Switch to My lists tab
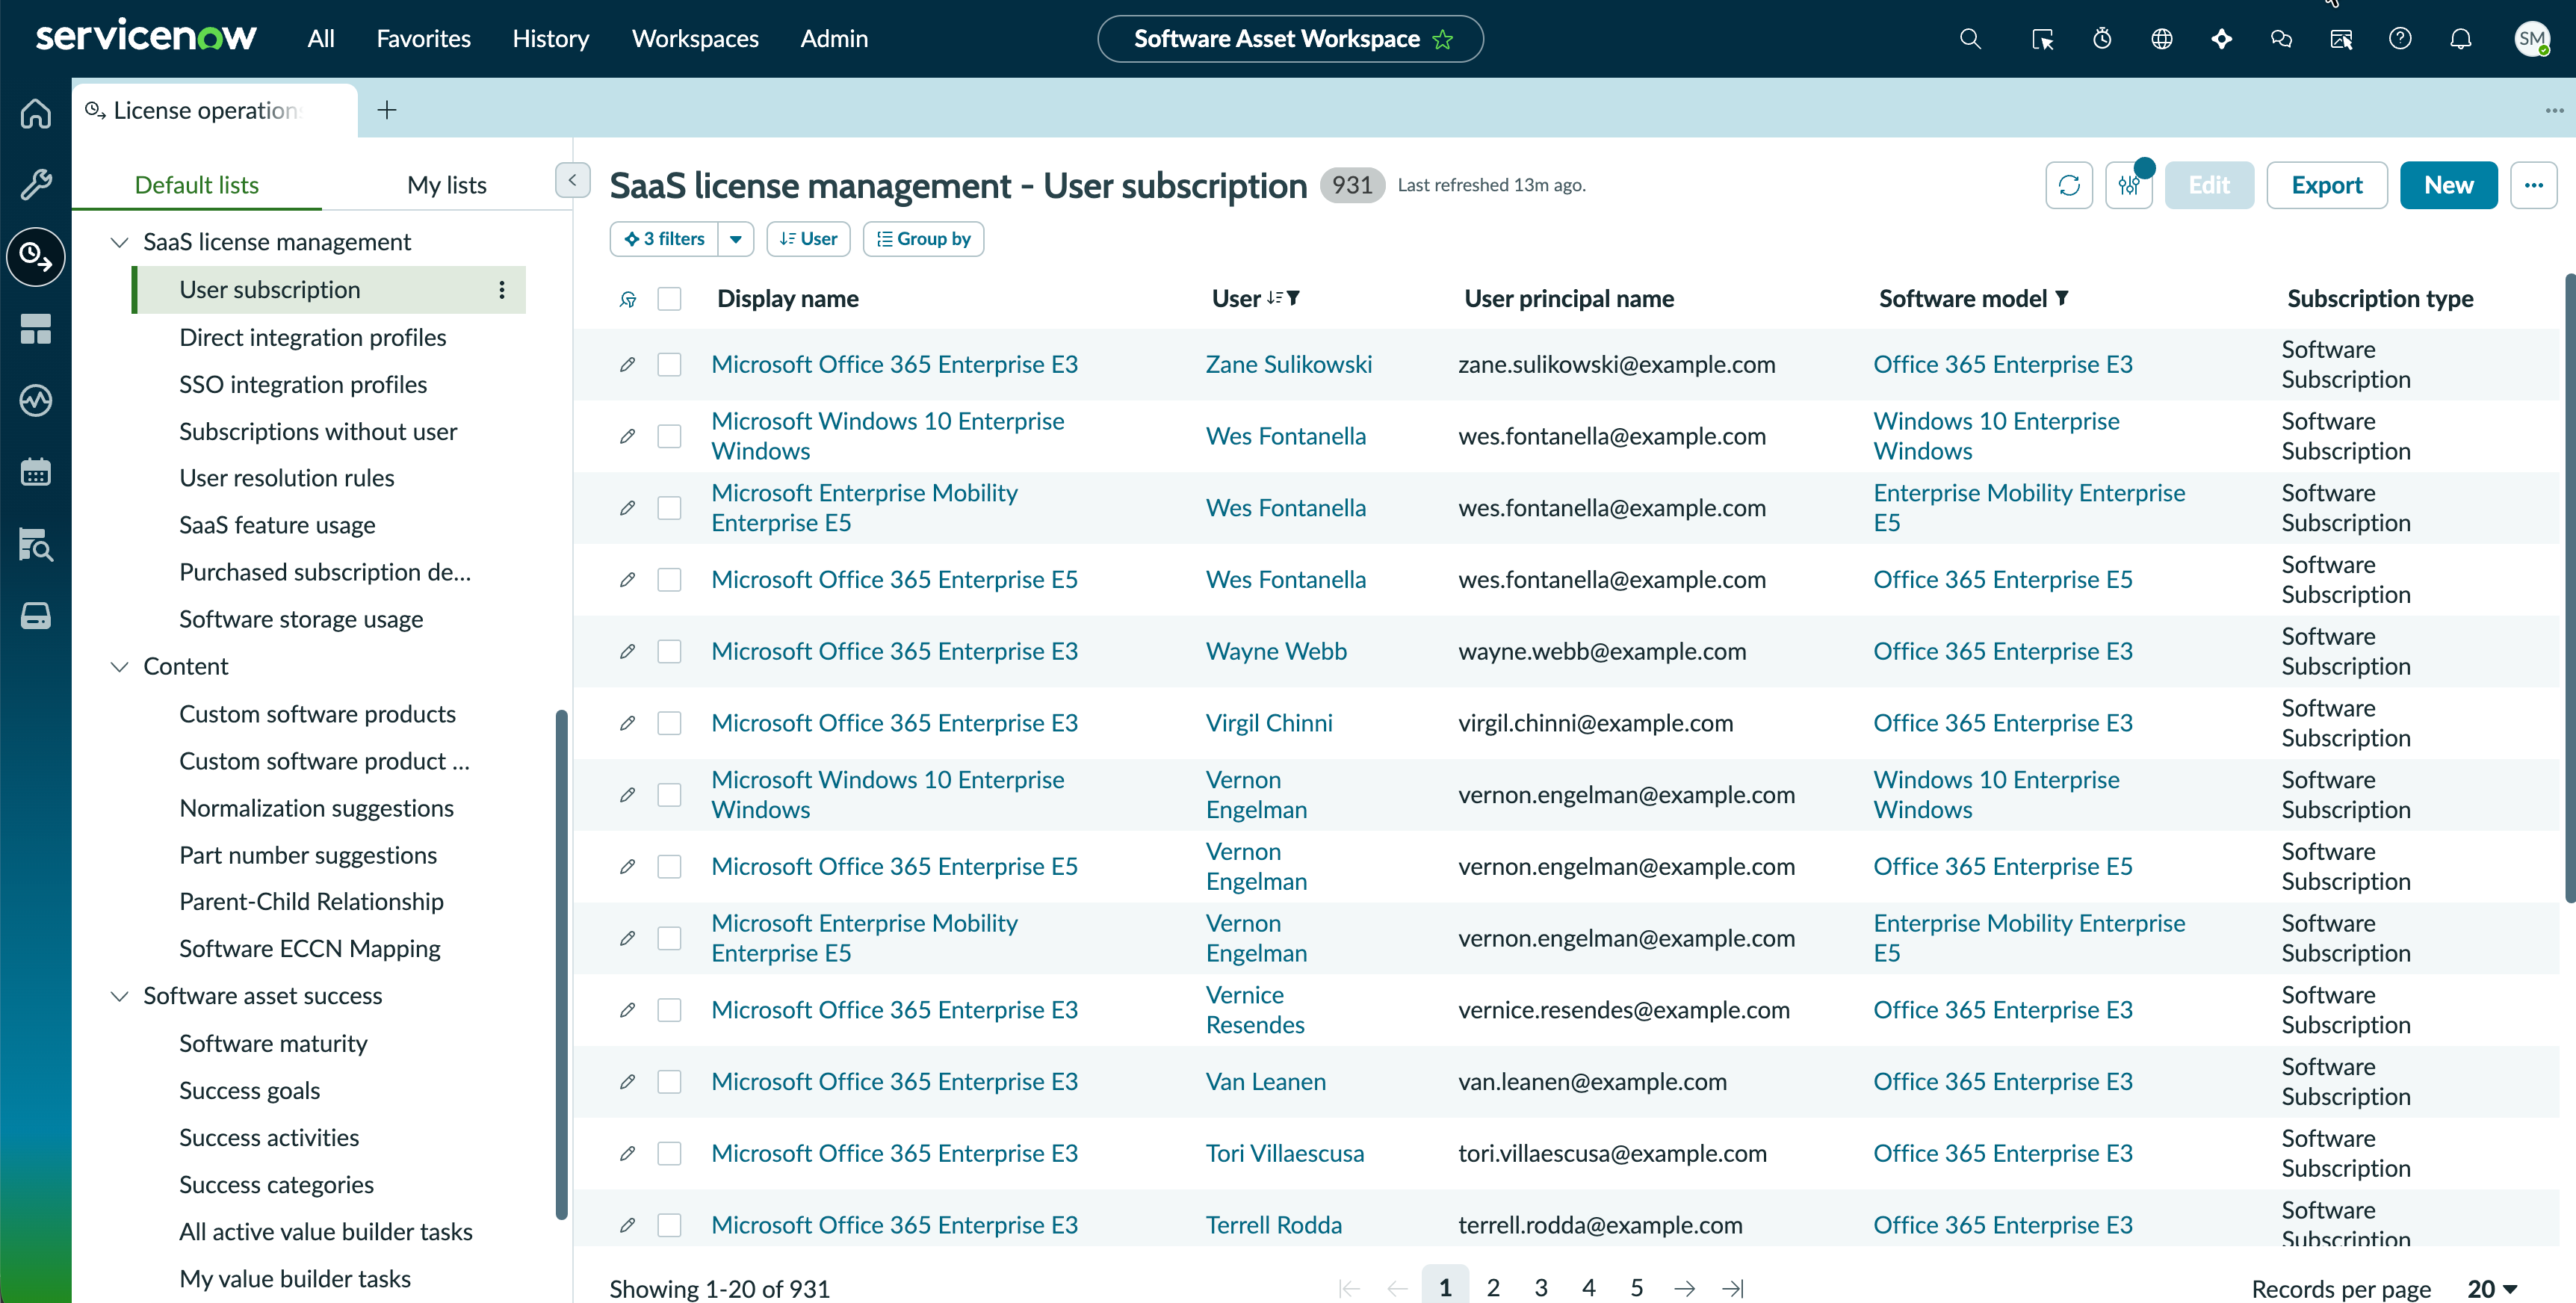2576x1303 pixels. [x=446, y=185]
